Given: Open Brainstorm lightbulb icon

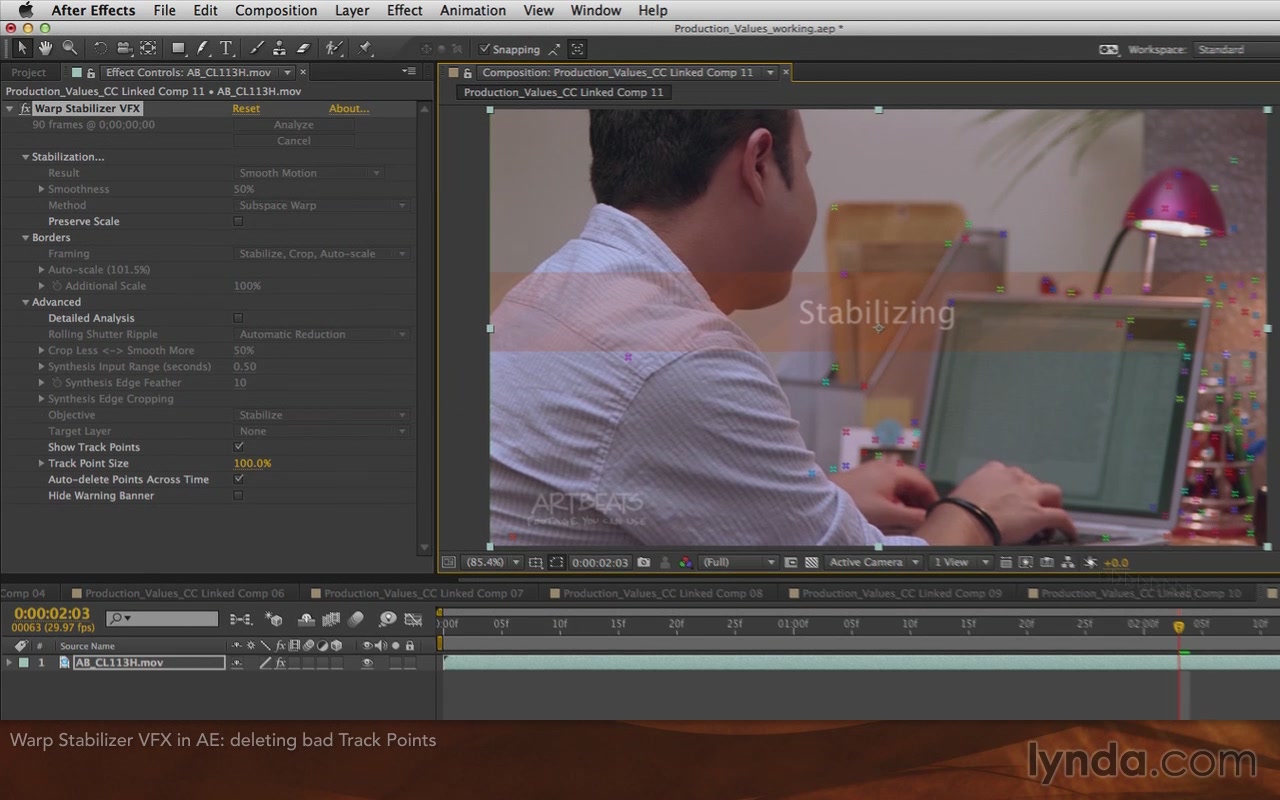Looking at the screenshot, I should [x=387, y=620].
